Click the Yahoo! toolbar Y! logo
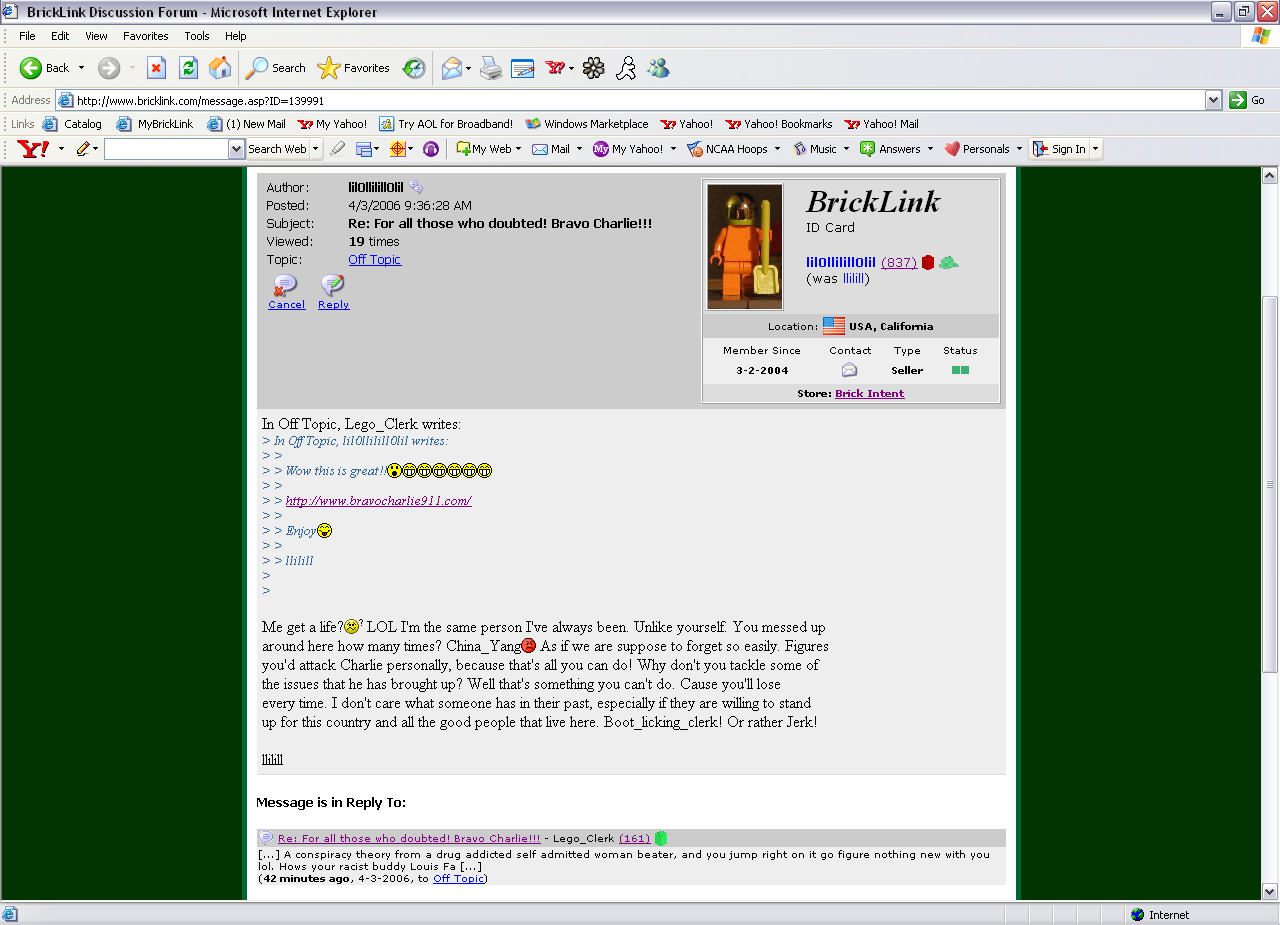 pyautogui.click(x=33, y=149)
